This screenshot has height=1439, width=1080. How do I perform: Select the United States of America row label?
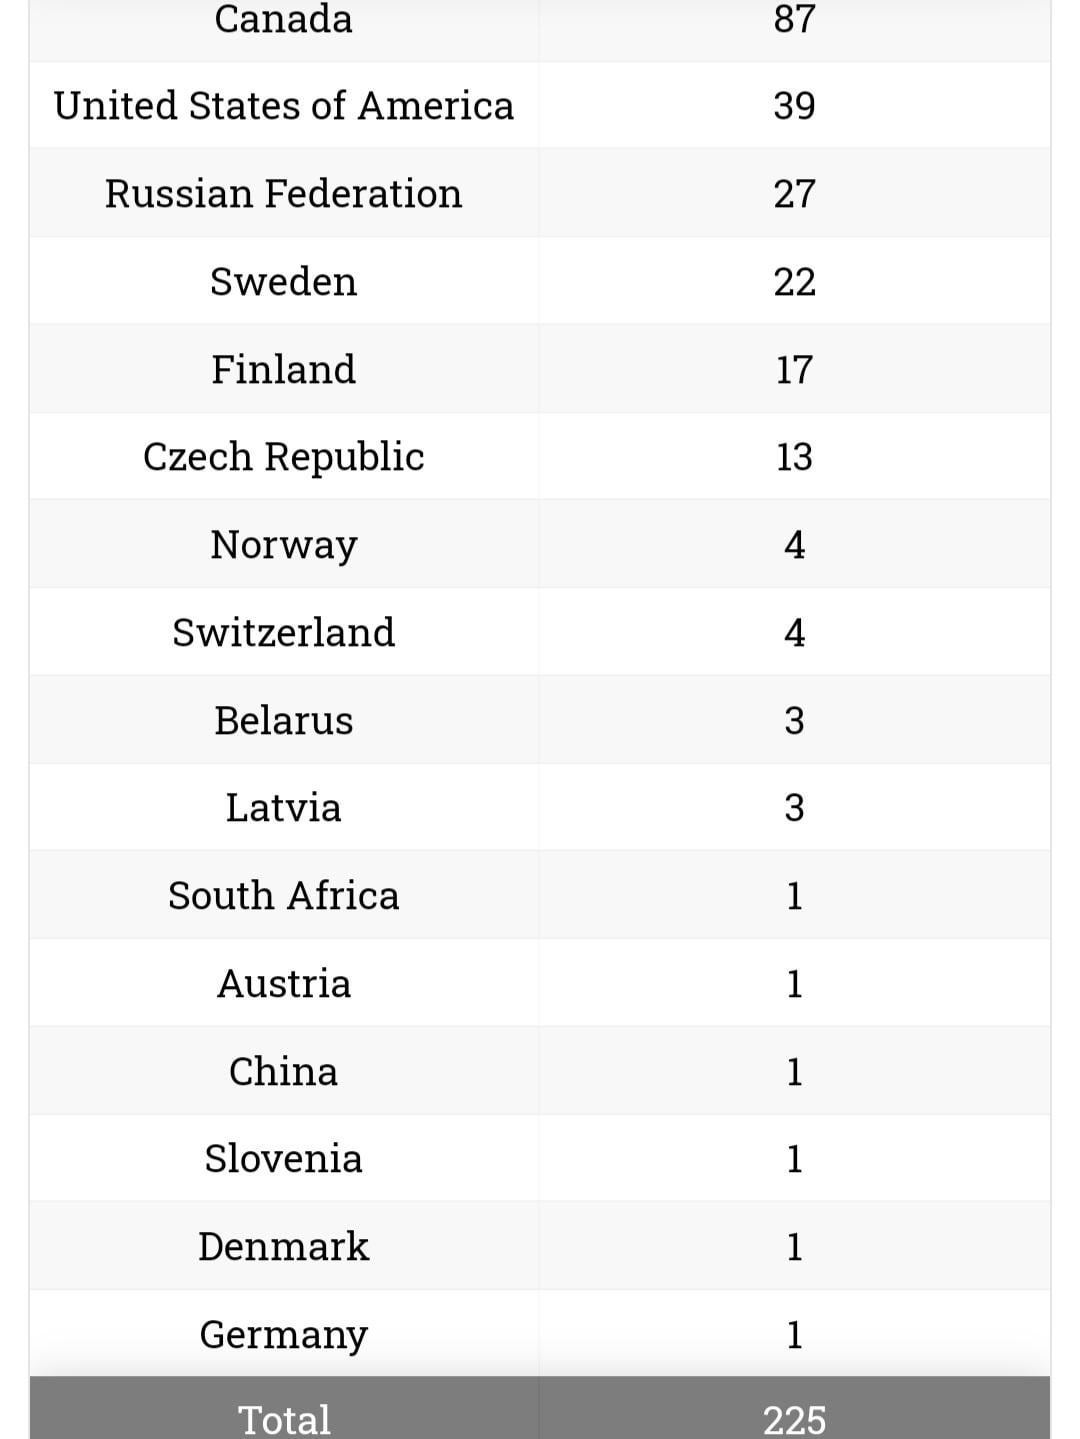(283, 106)
